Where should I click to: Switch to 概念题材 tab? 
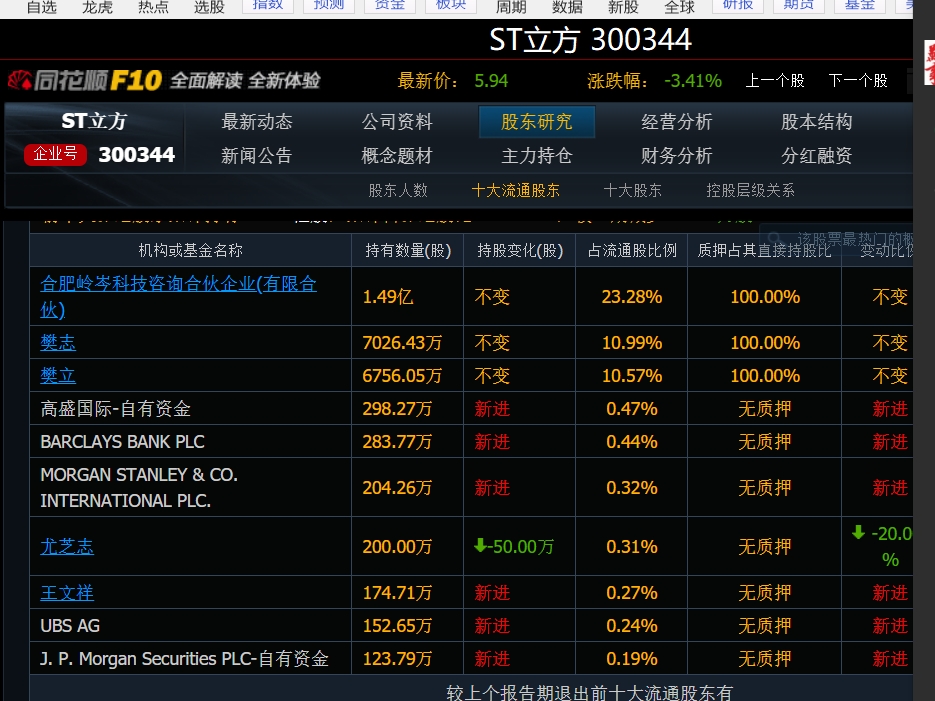pyautogui.click(x=397, y=156)
